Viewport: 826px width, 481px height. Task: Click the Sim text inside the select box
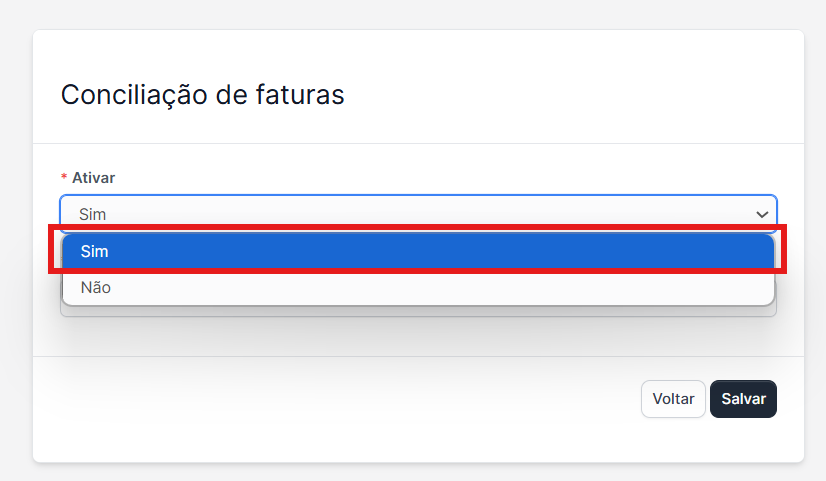93,214
